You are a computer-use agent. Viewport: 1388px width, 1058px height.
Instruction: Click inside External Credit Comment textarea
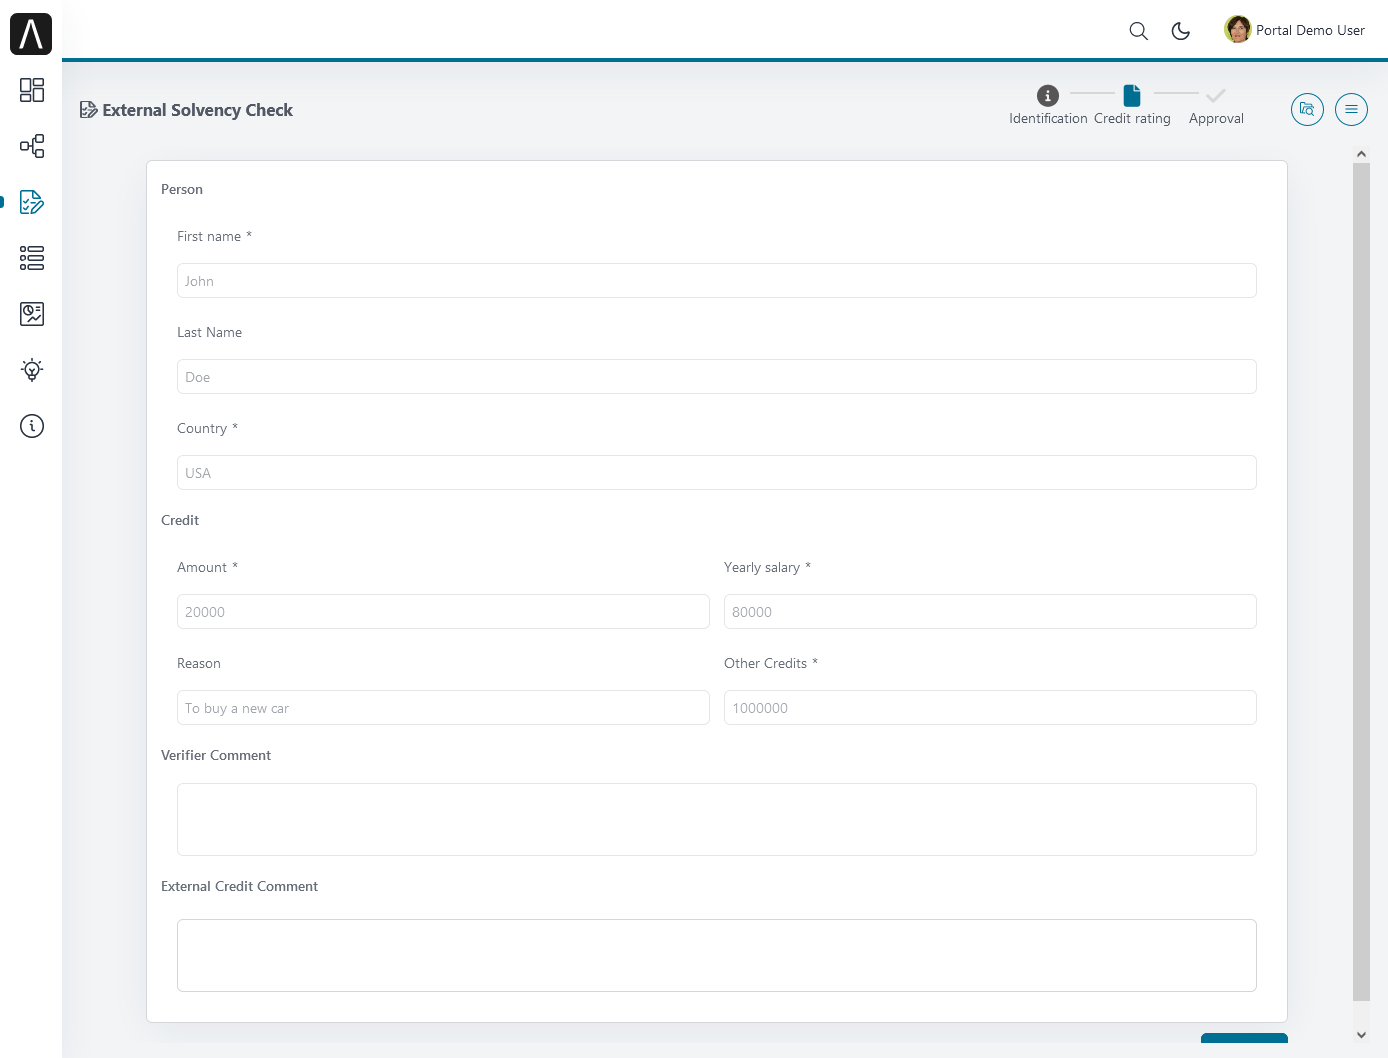(x=716, y=956)
